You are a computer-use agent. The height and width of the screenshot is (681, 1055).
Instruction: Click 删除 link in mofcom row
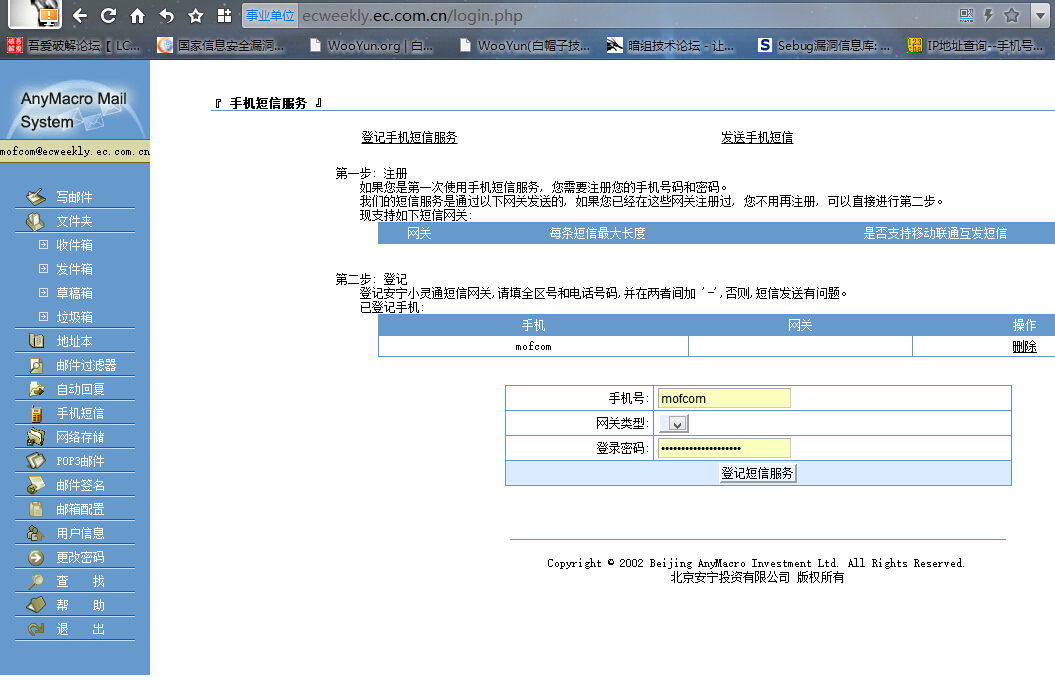point(1024,347)
